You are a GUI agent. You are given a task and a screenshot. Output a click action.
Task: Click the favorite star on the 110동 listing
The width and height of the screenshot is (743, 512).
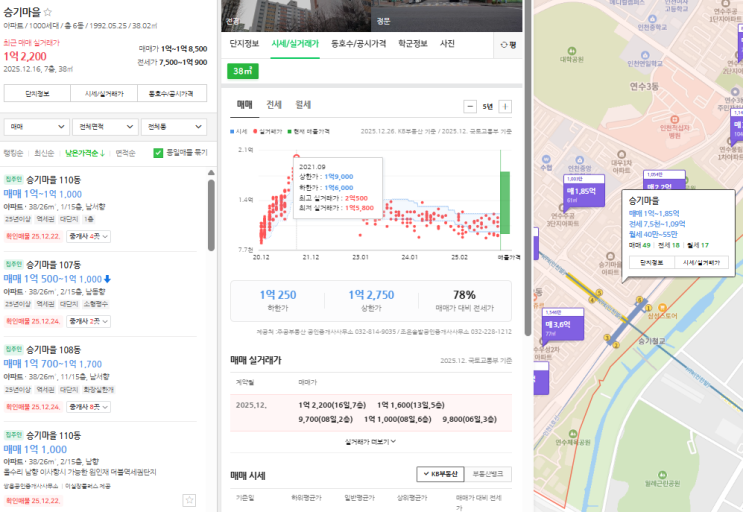point(189,500)
